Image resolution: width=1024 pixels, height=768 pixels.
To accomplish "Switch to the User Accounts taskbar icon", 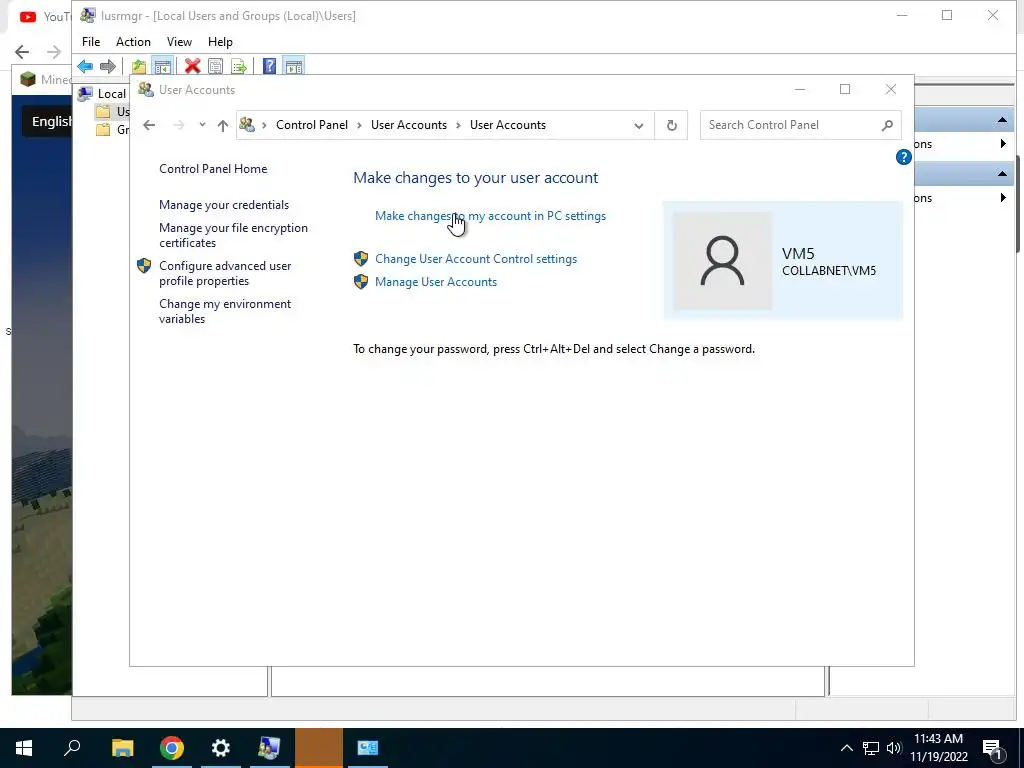I will pos(368,748).
